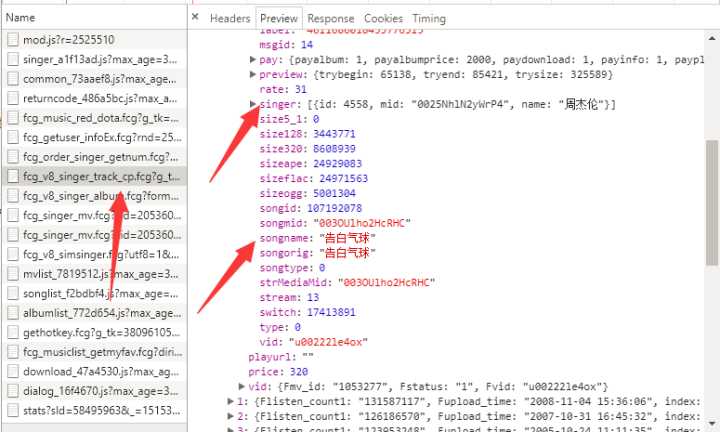
Task: Switch to the Preview tab
Action: coord(279,18)
